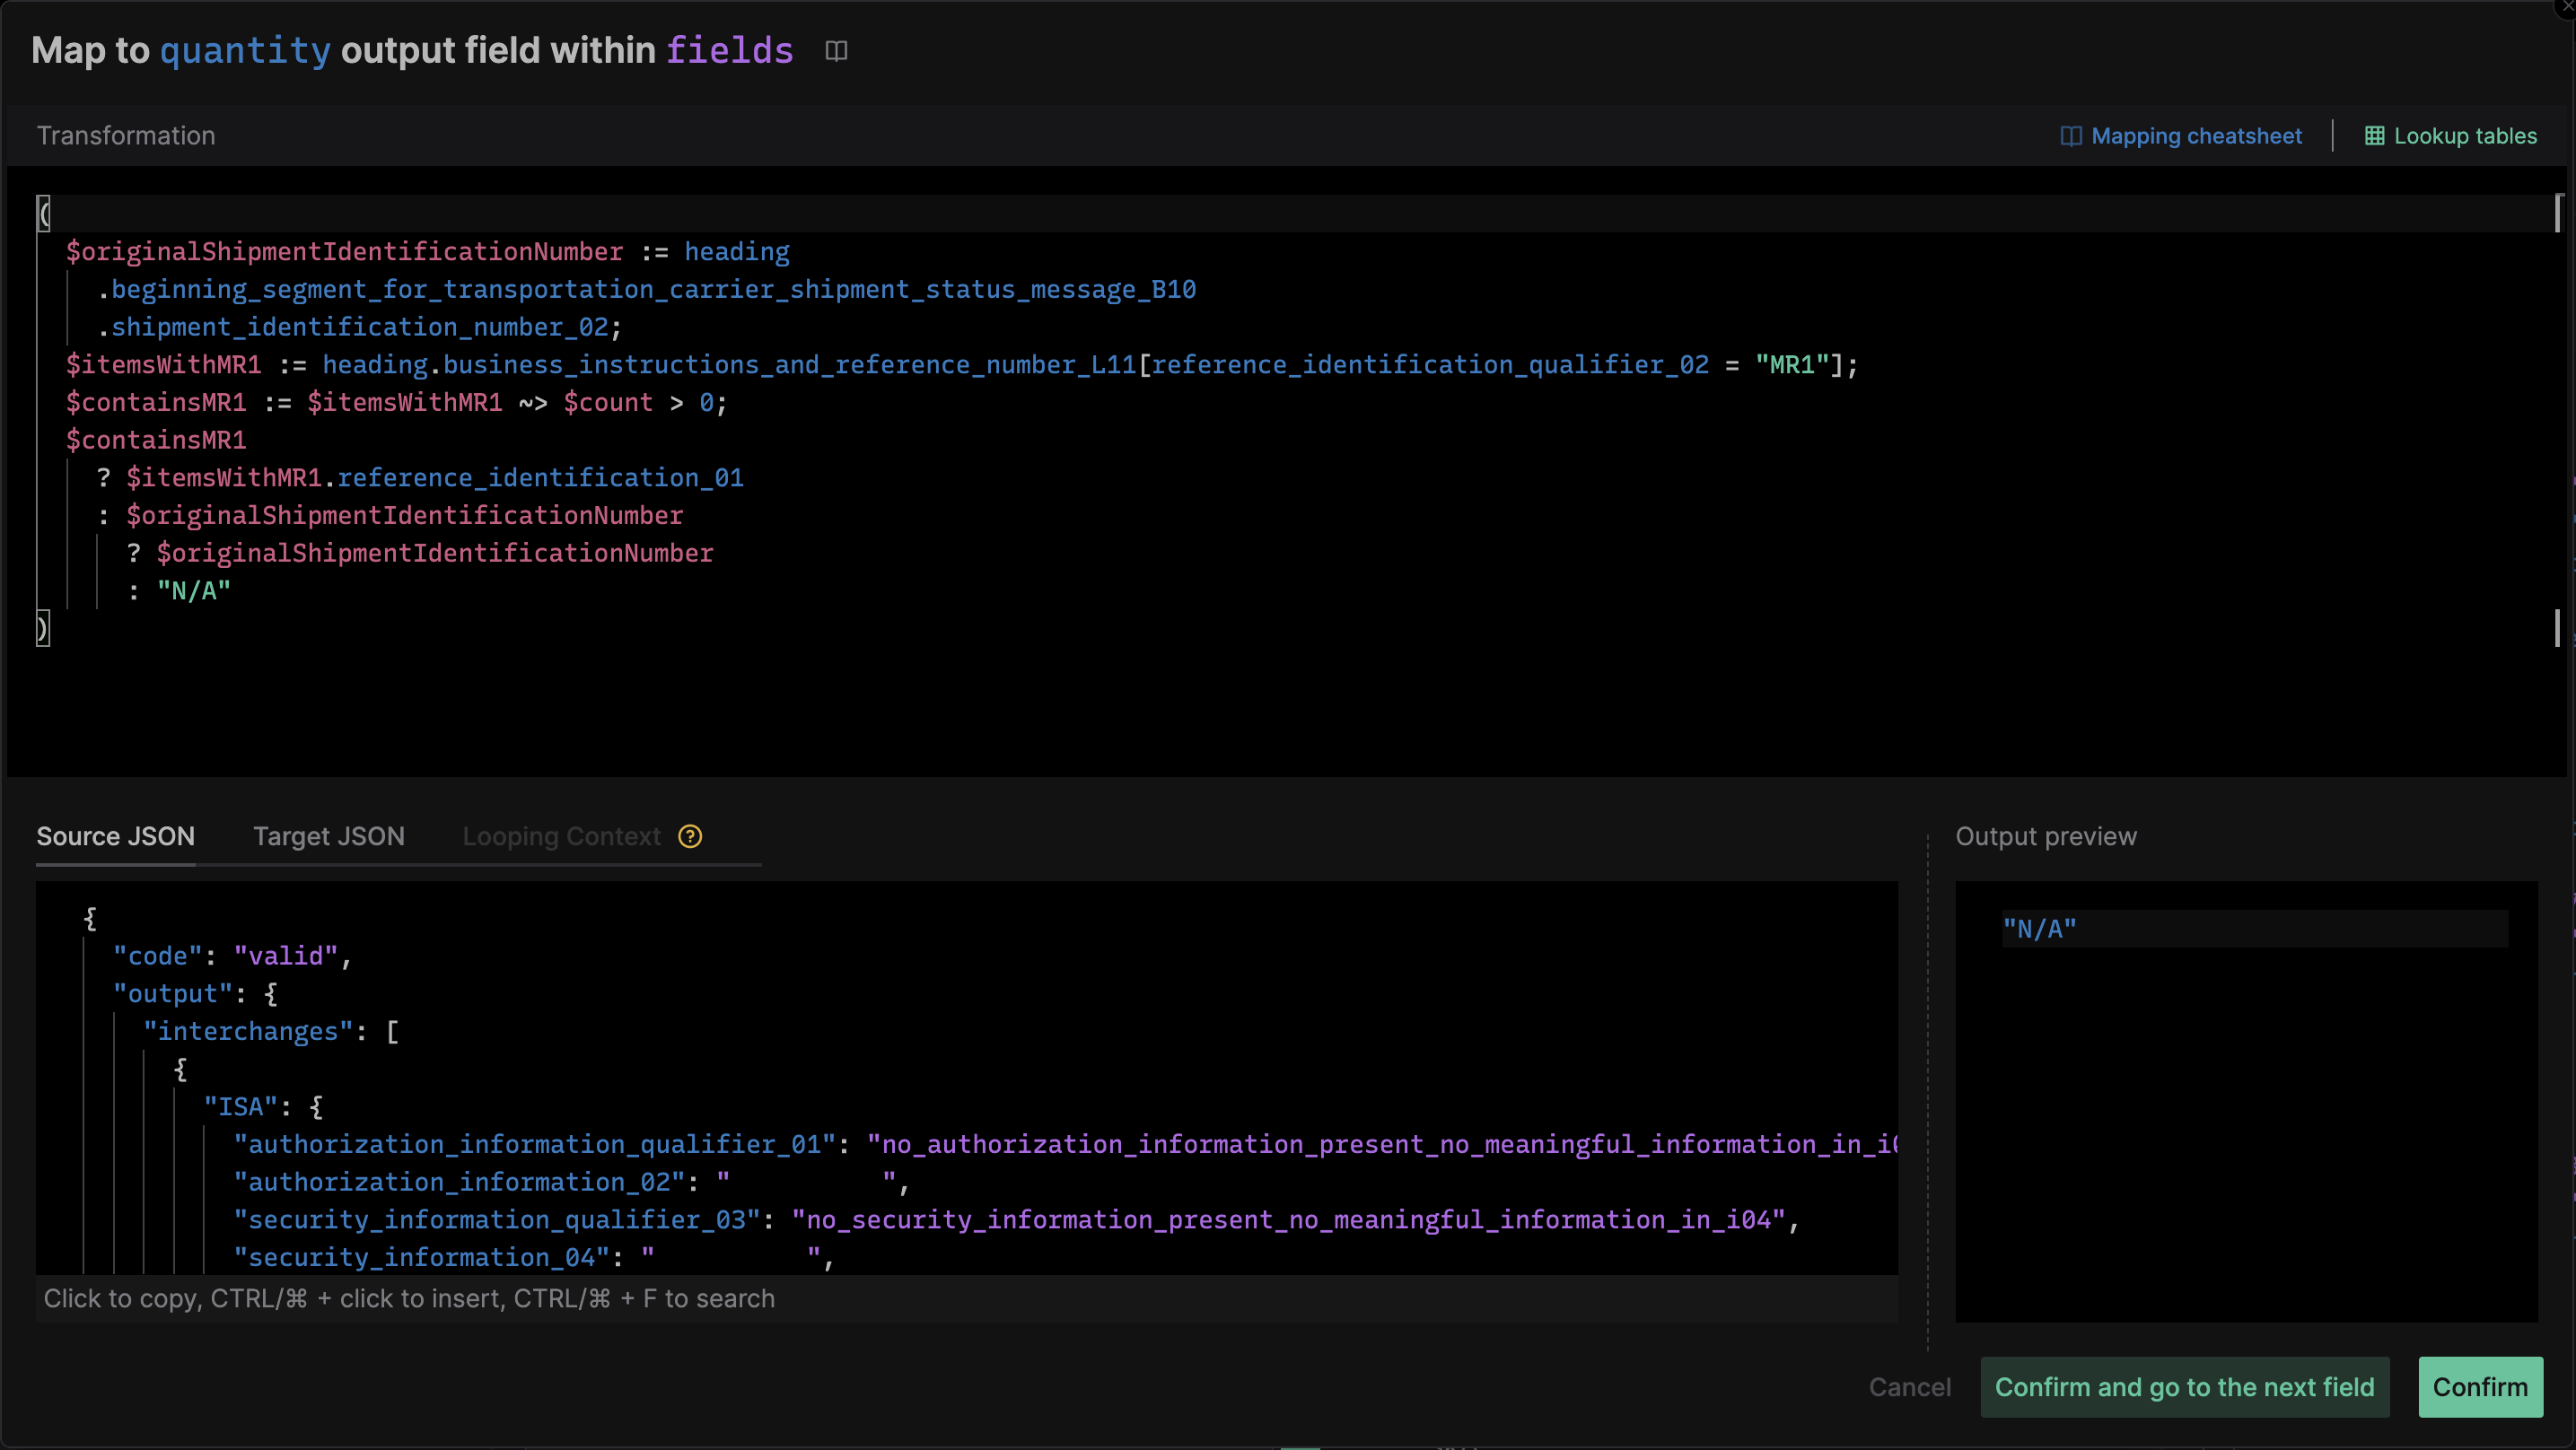2576x1450 pixels.
Task: Copy the "interchanges" key in Source JSON
Action: click(x=248, y=1032)
